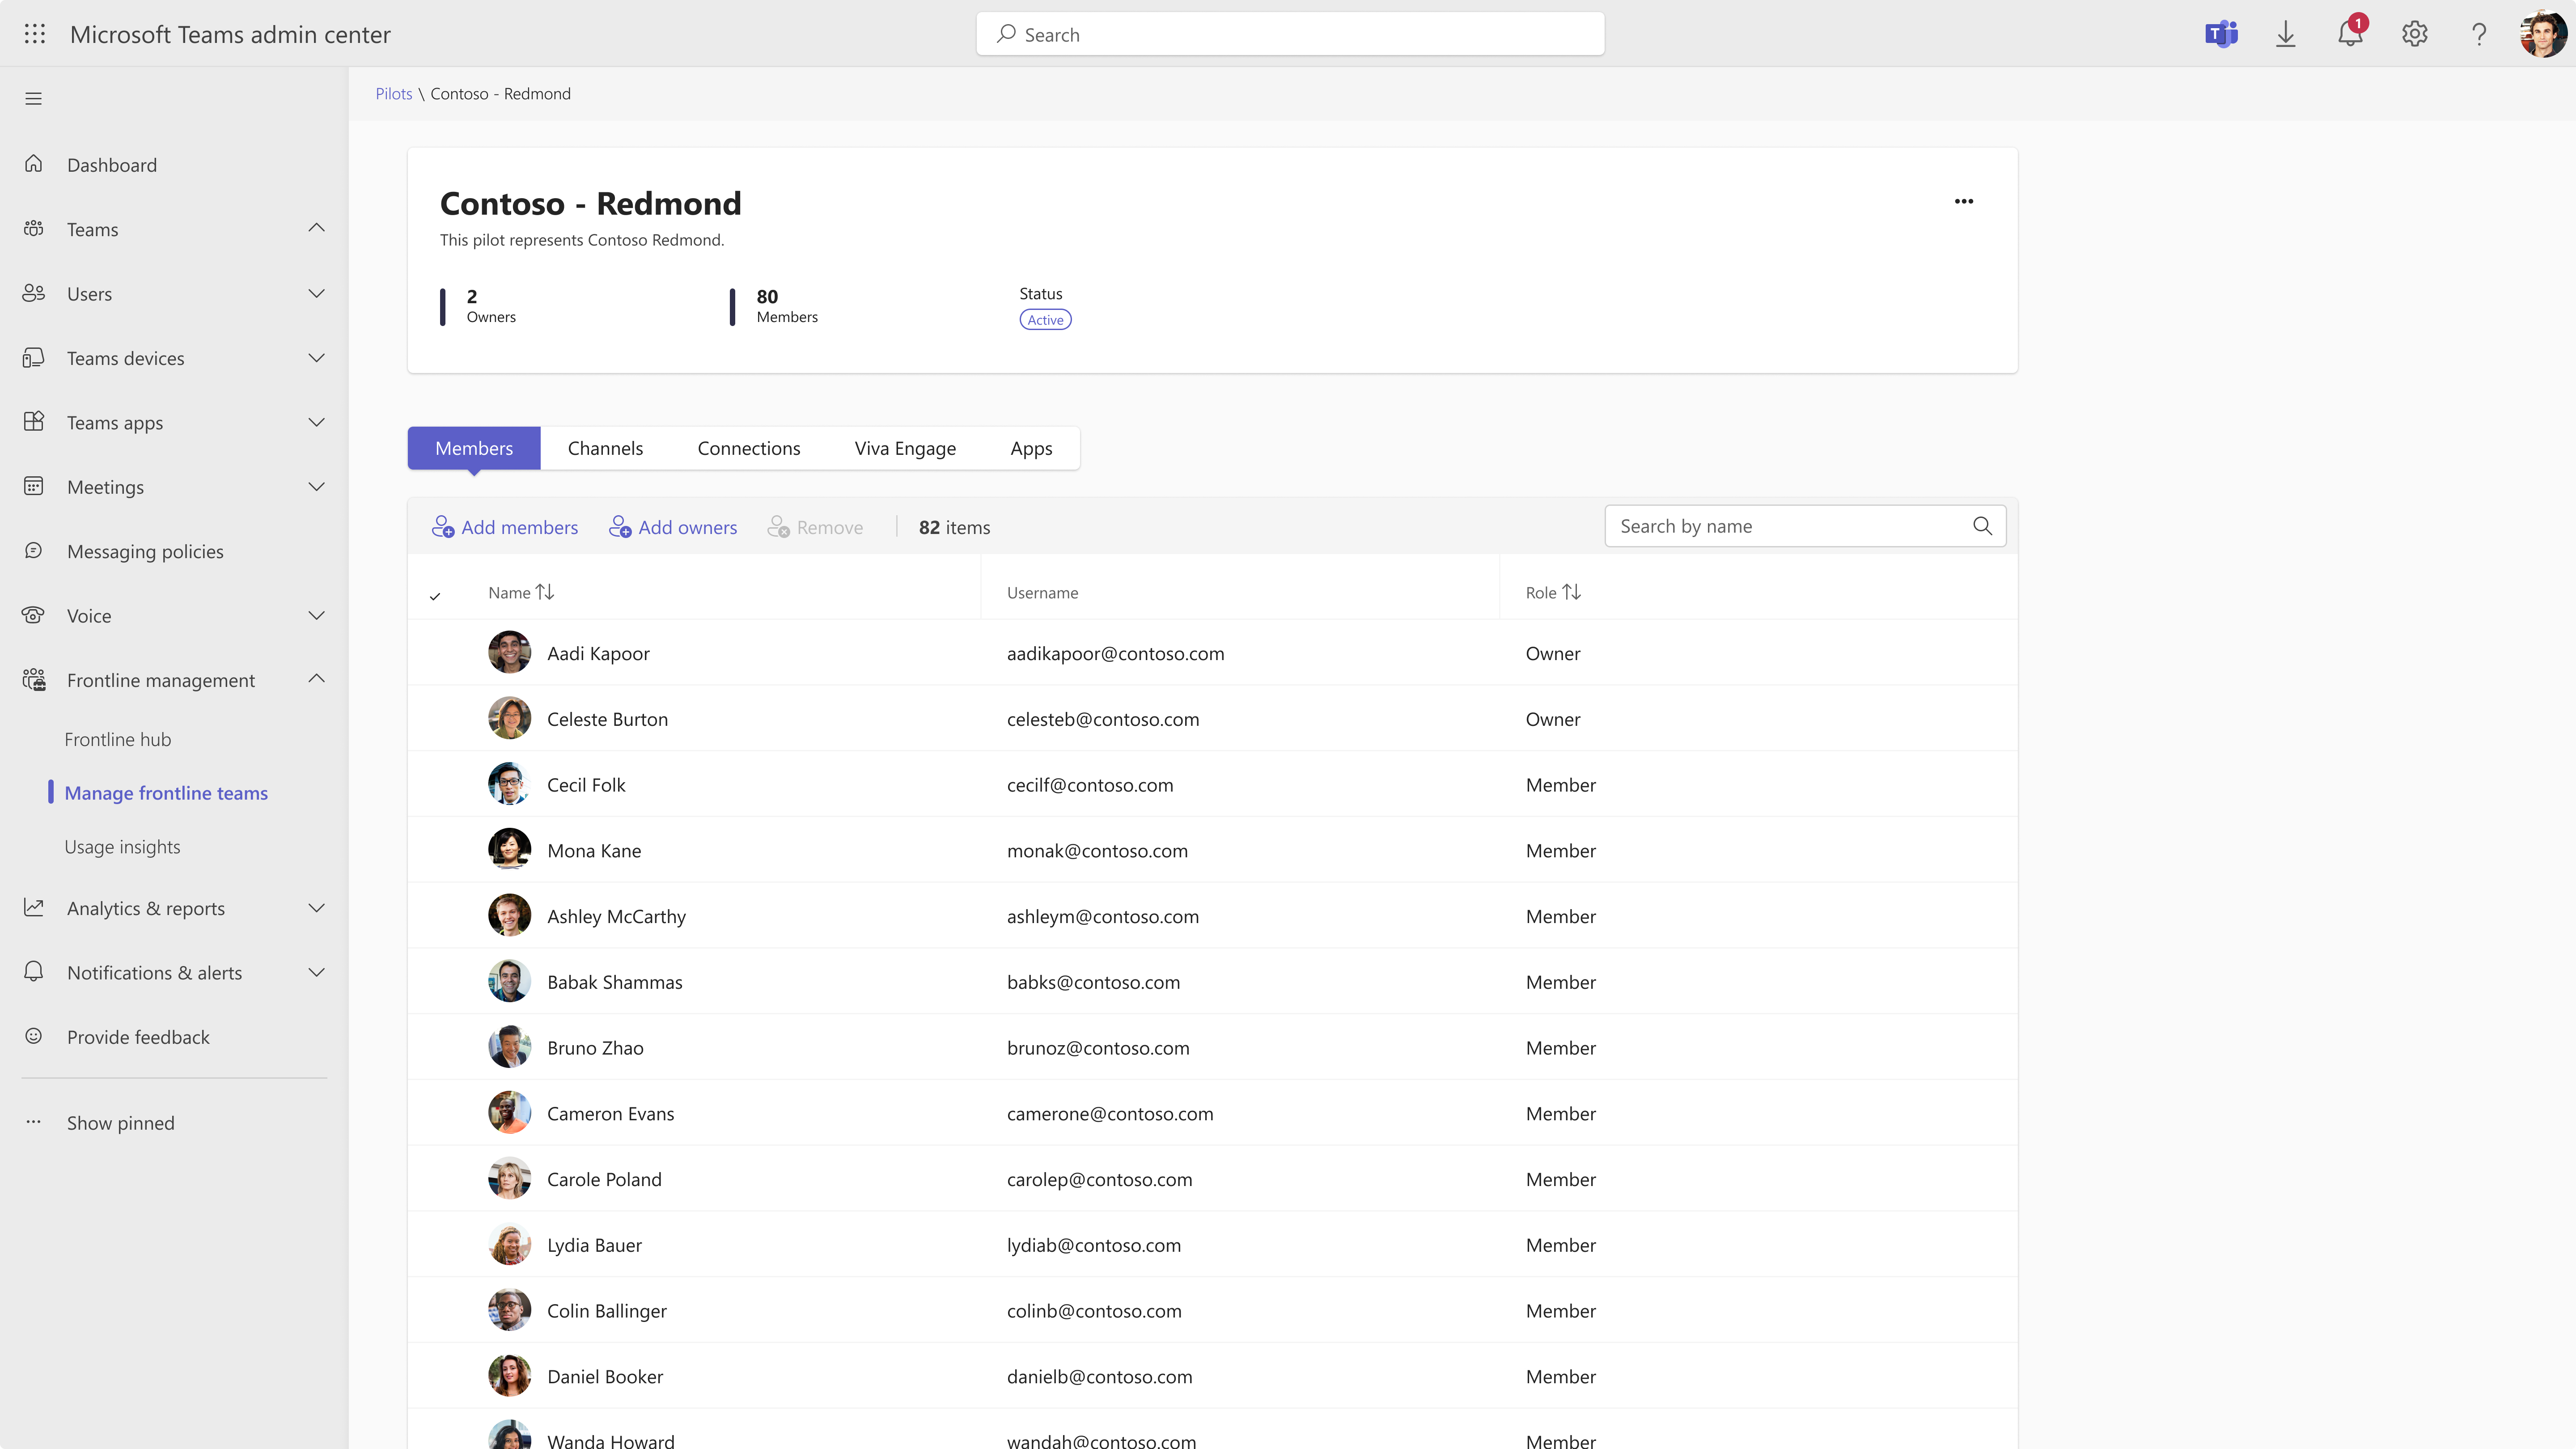Expand the Users section
Image resolution: width=2576 pixels, height=1449 pixels.
(316, 293)
